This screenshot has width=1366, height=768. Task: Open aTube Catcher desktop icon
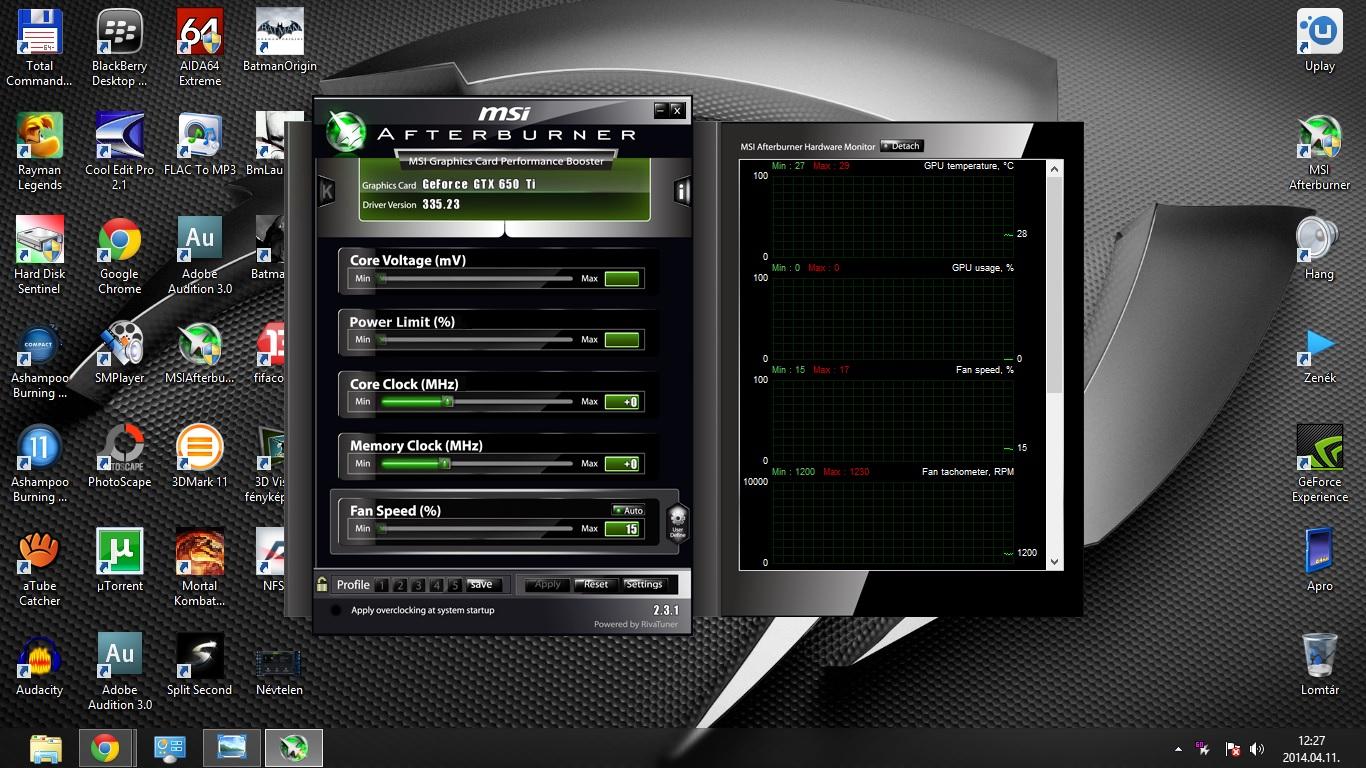pyautogui.click(x=39, y=568)
